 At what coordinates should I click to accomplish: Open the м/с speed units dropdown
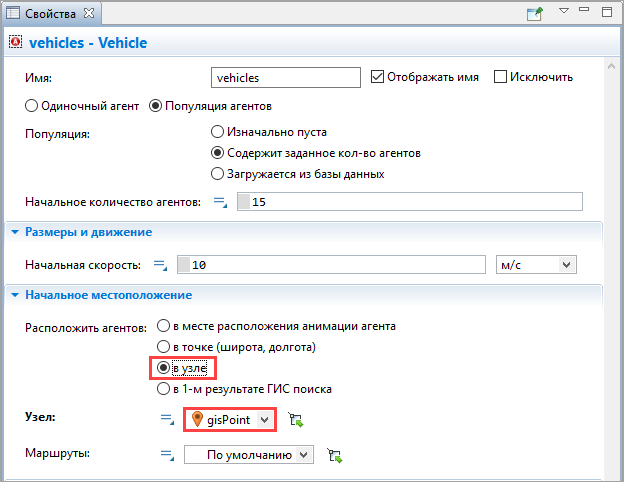pos(536,265)
